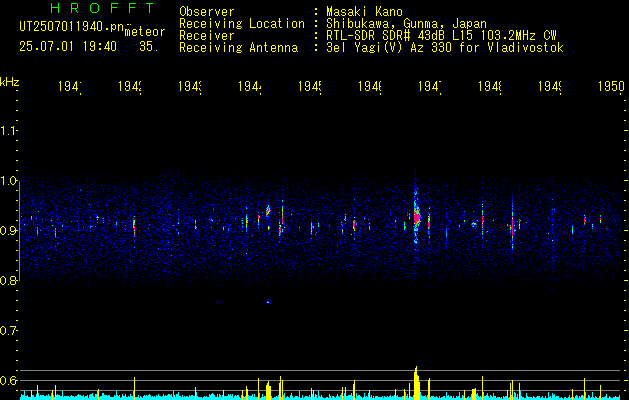Viewport: 629px width, 400px height.
Task: Click the 1950 time axis label
Action: tap(611, 86)
